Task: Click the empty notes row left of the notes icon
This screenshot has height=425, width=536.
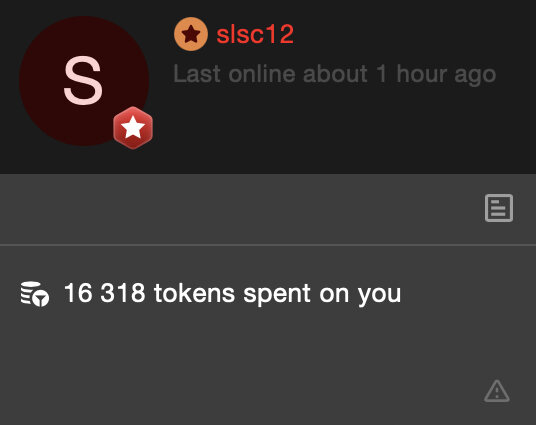Action: [239, 209]
